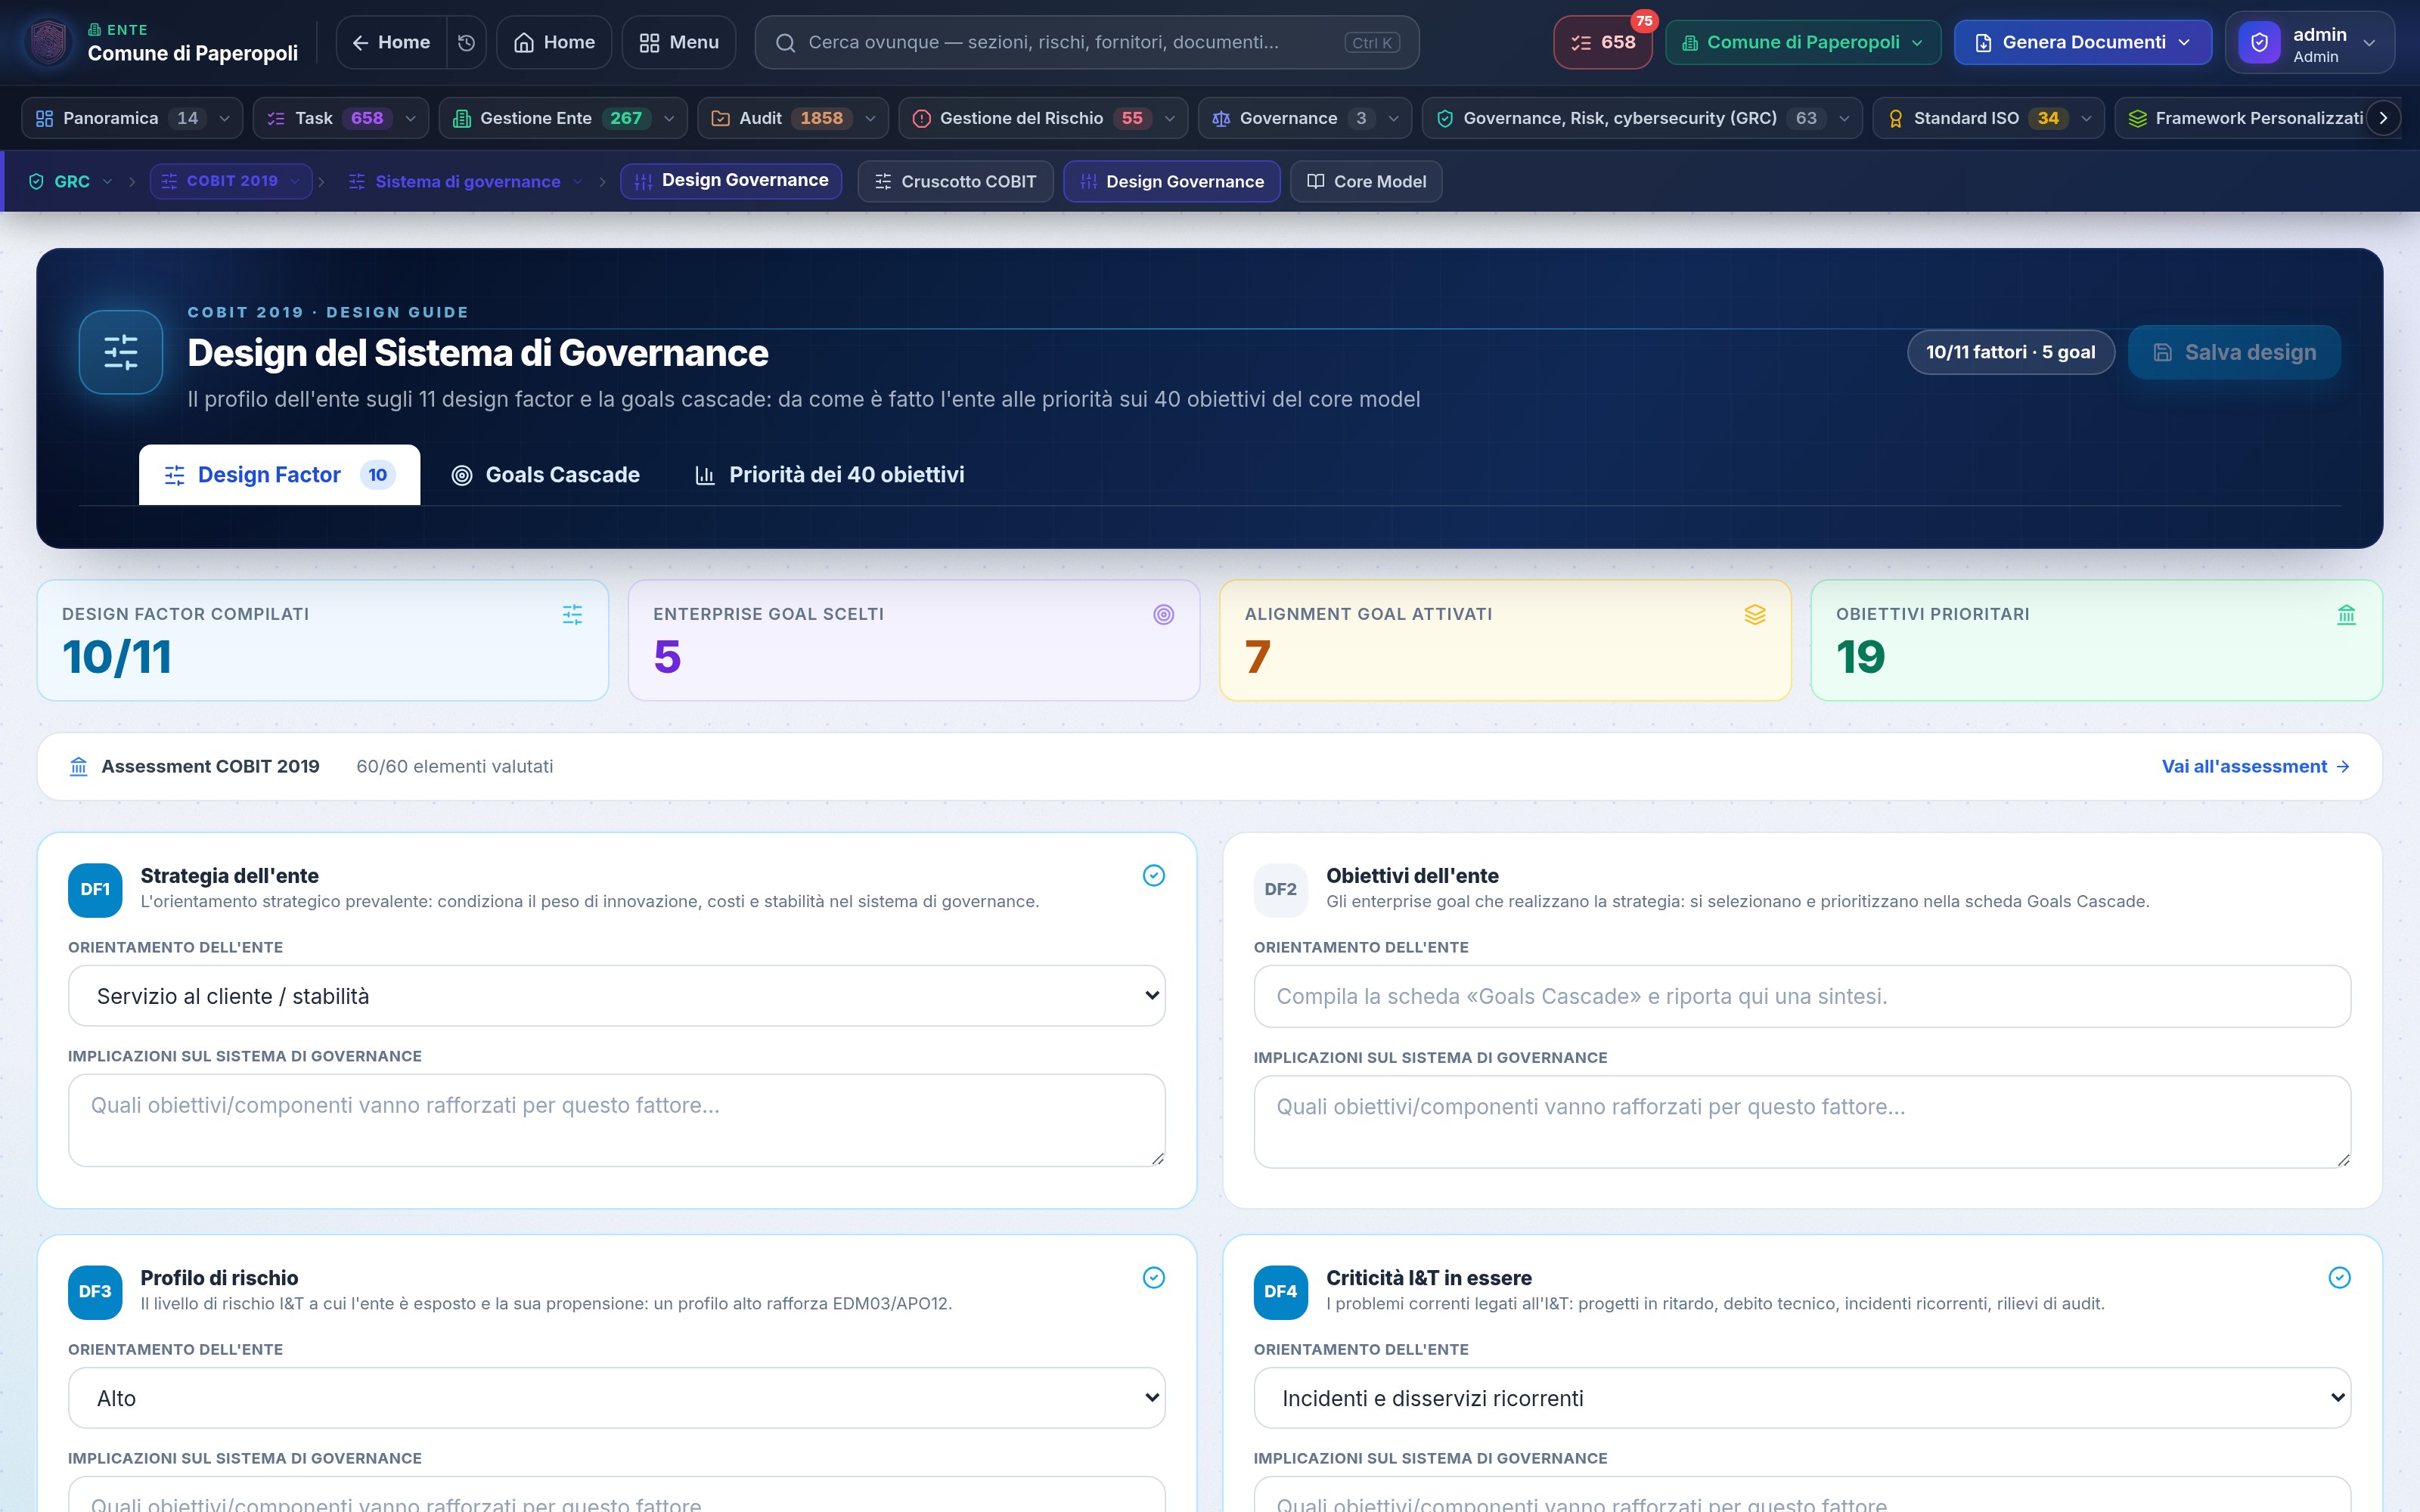This screenshot has width=2420, height=1512.
Task: Click the Obiettivi Prioritari value 19
Action: tap(1860, 657)
